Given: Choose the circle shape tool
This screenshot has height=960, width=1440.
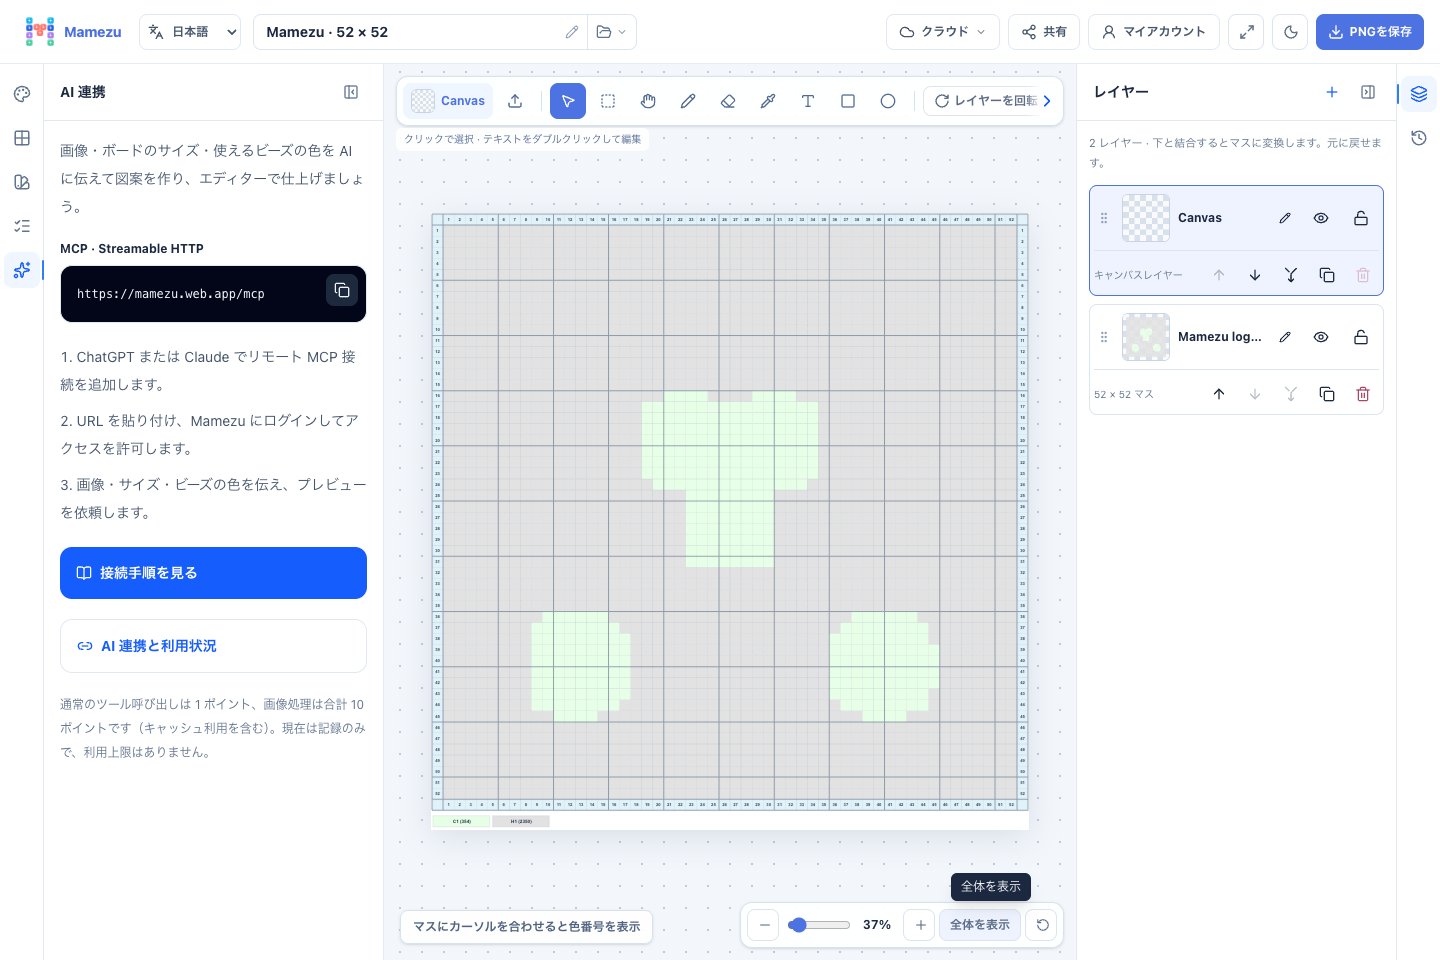Looking at the screenshot, I should coord(888,101).
